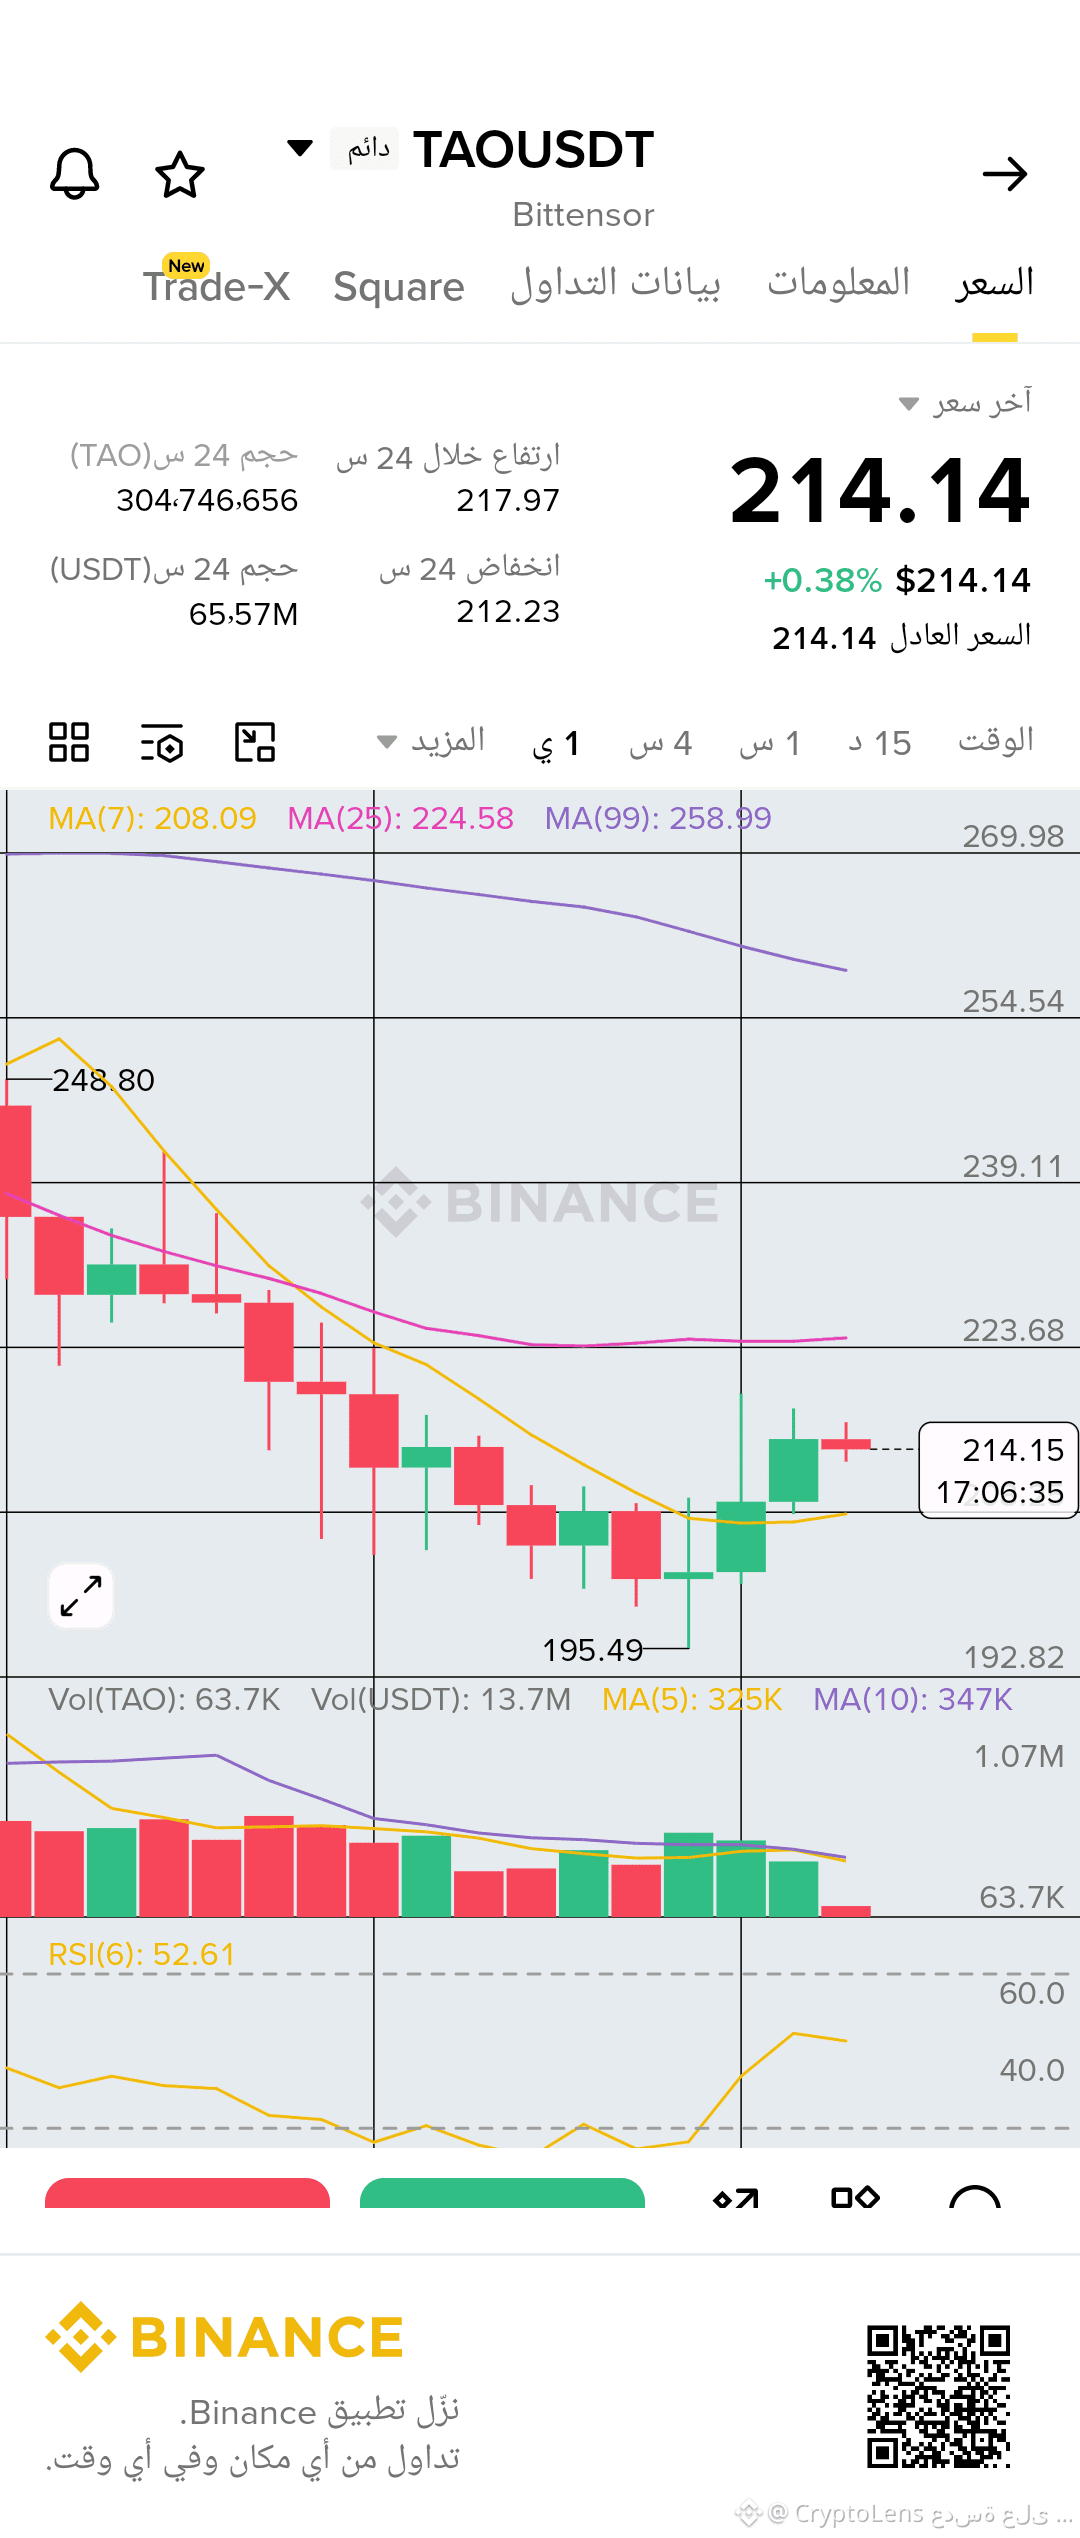Tap the Vol(TAO): 63.7K label
1080x2538 pixels.
point(165,1699)
